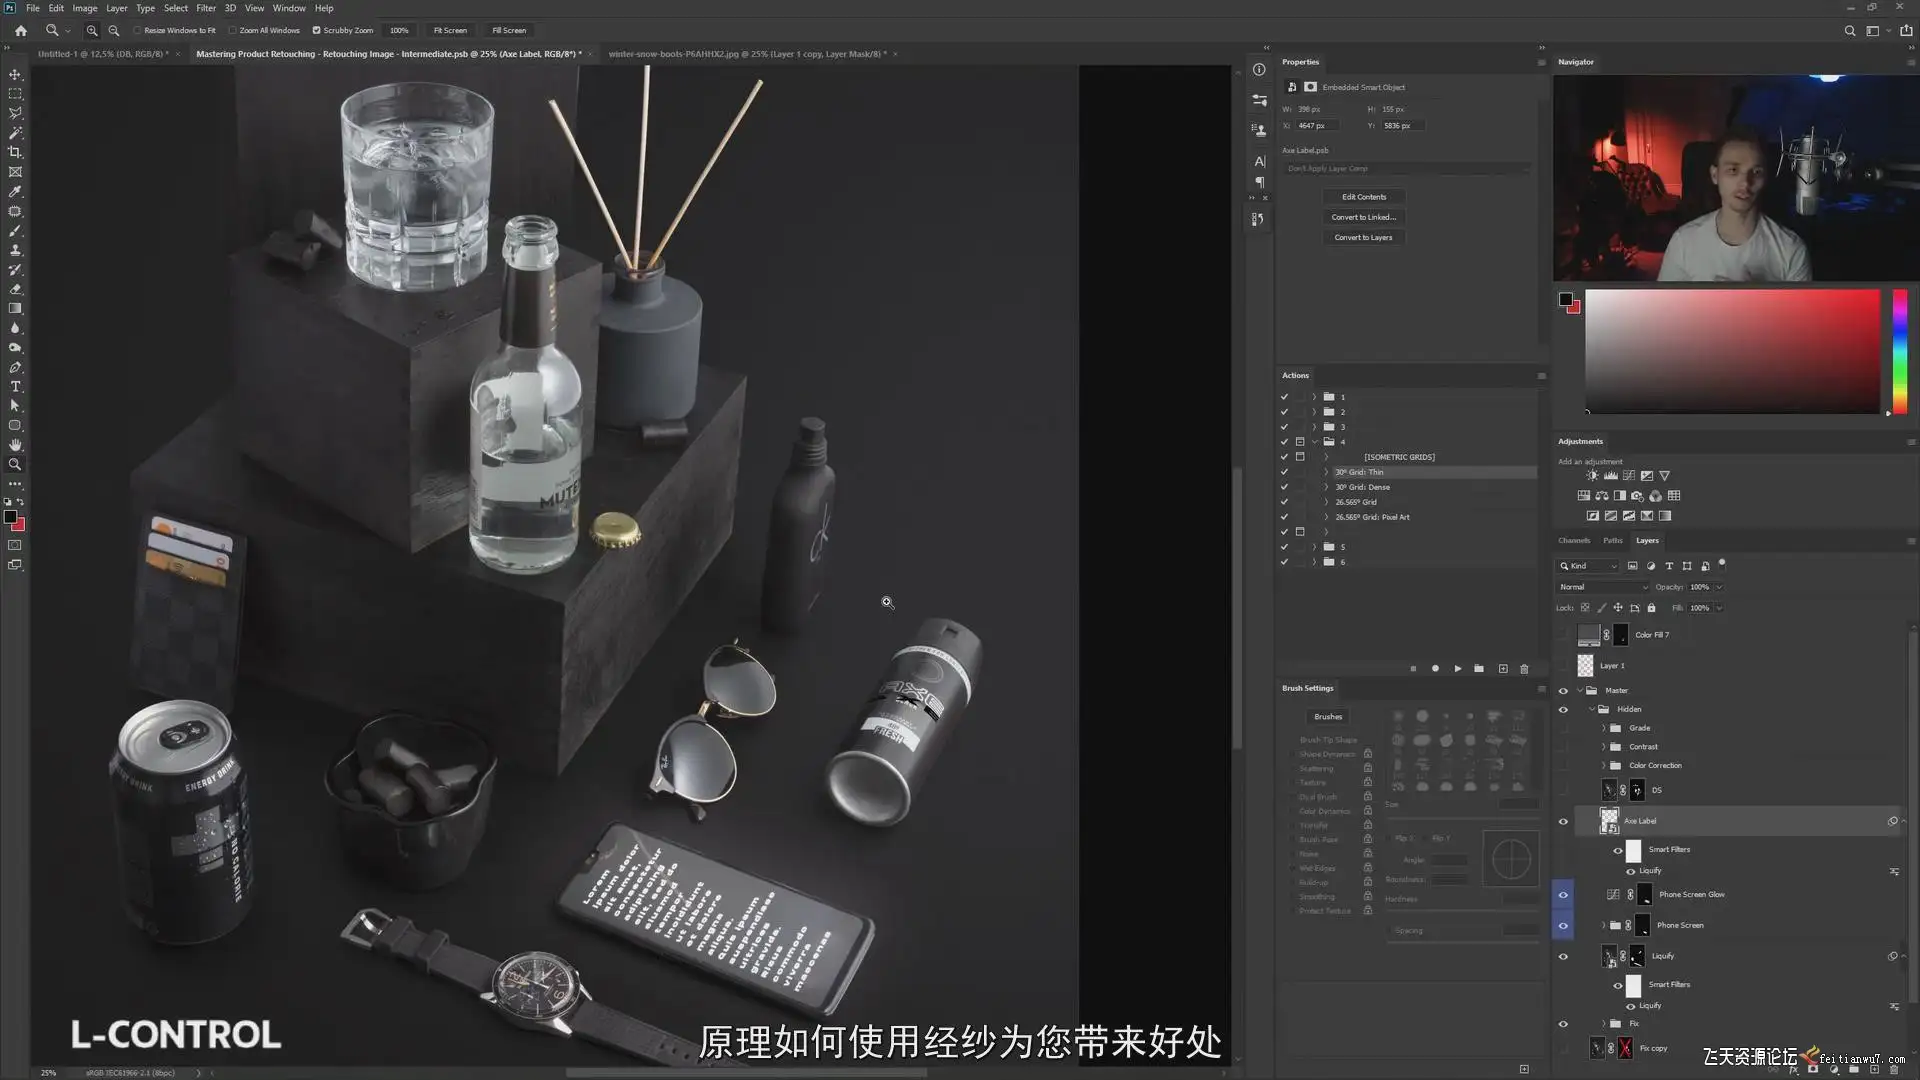
Task: Select the Crop tool
Action: coord(15,152)
